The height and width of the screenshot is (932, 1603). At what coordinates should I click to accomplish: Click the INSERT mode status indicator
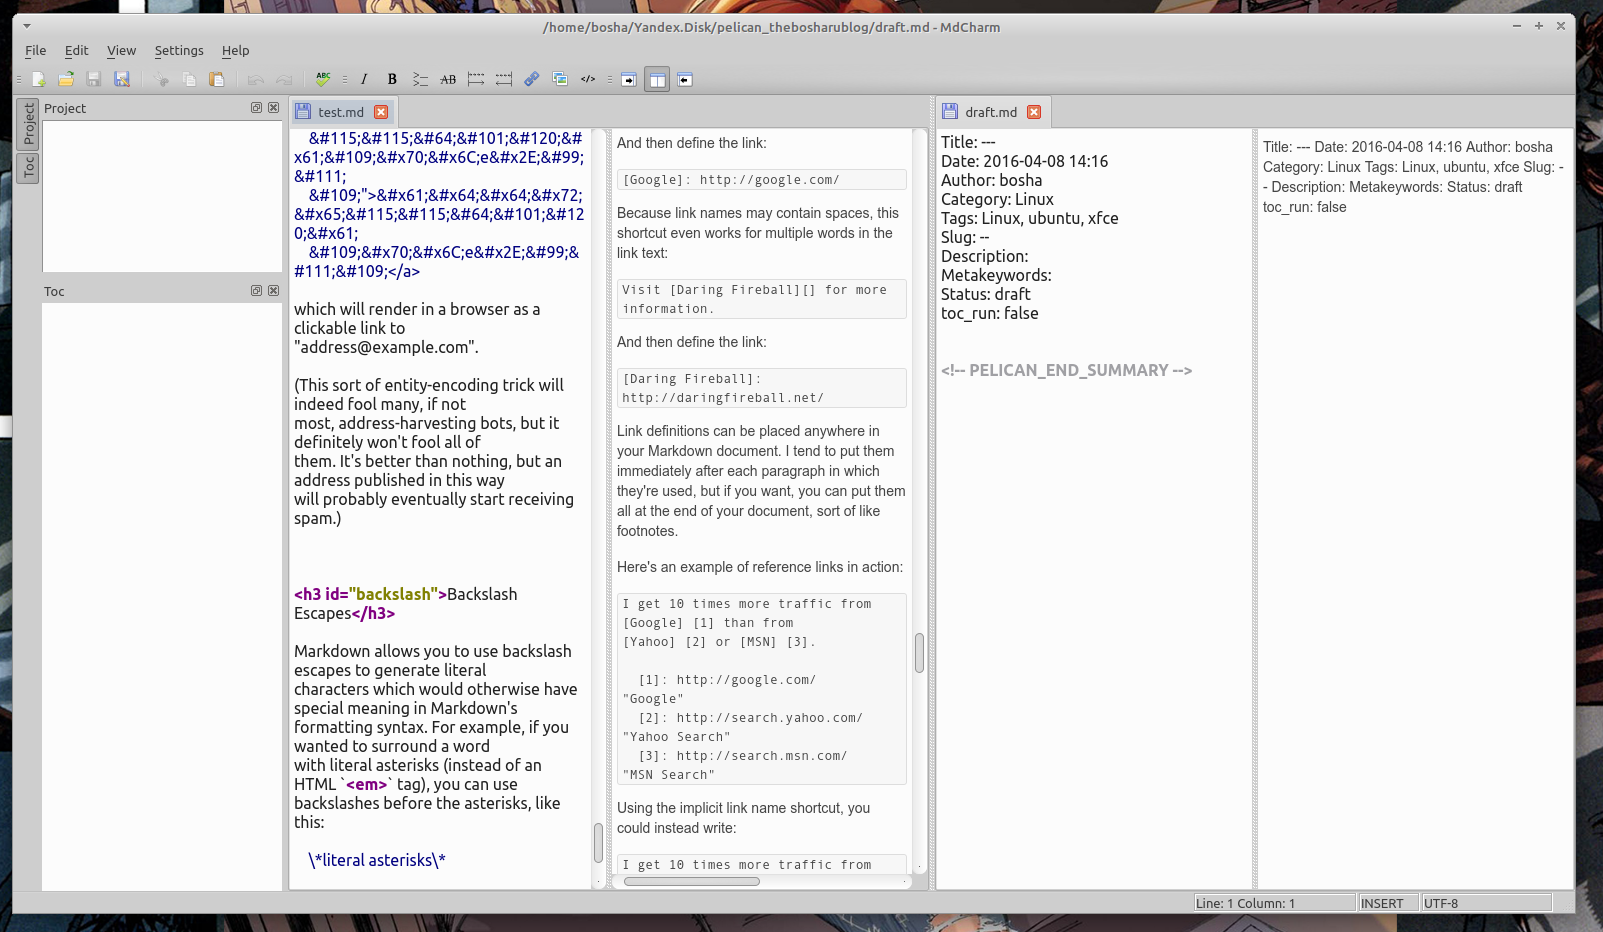tap(1388, 903)
